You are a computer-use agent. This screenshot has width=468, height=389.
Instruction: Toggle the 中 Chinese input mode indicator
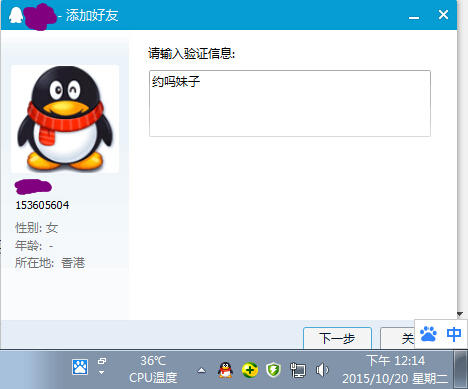(454, 334)
